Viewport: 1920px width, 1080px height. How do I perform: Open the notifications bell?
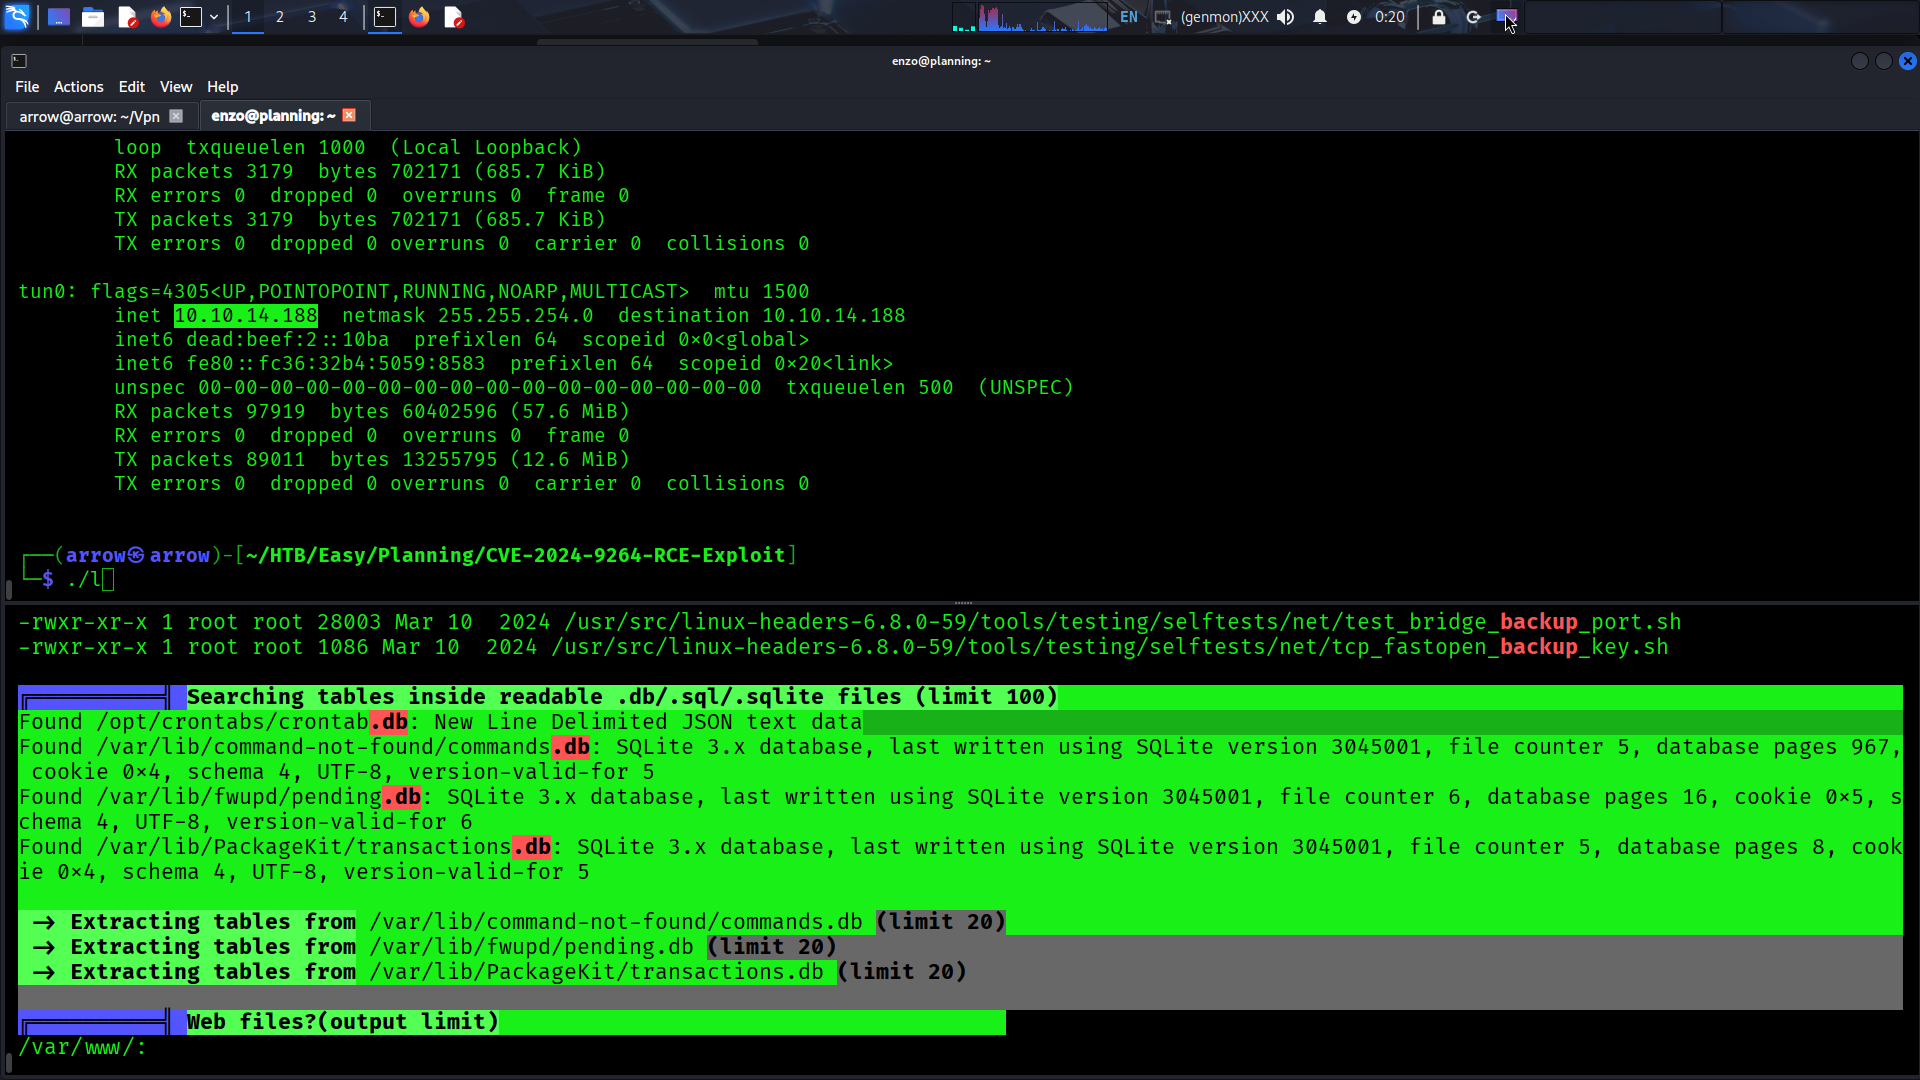pos(1320,17)
